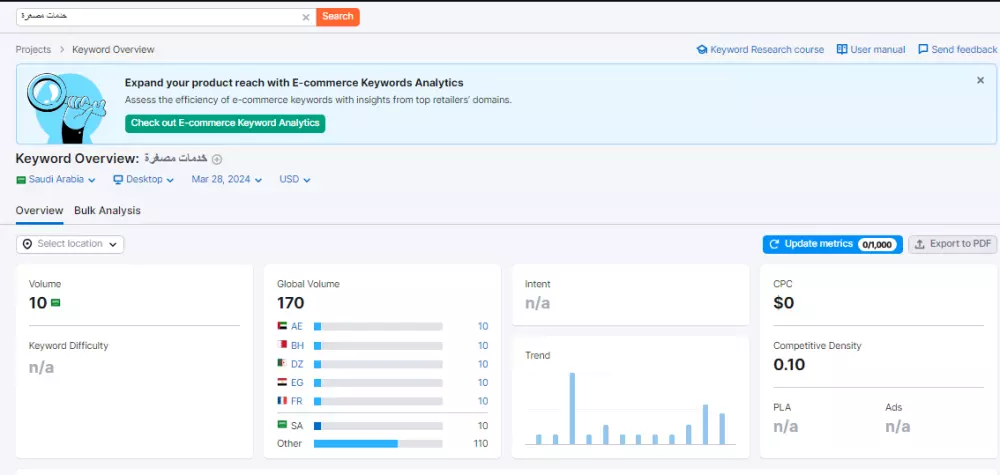Open the Saudi Arabia country dropdown
The width and height of the screenshot is (1000, 475).
56,180
